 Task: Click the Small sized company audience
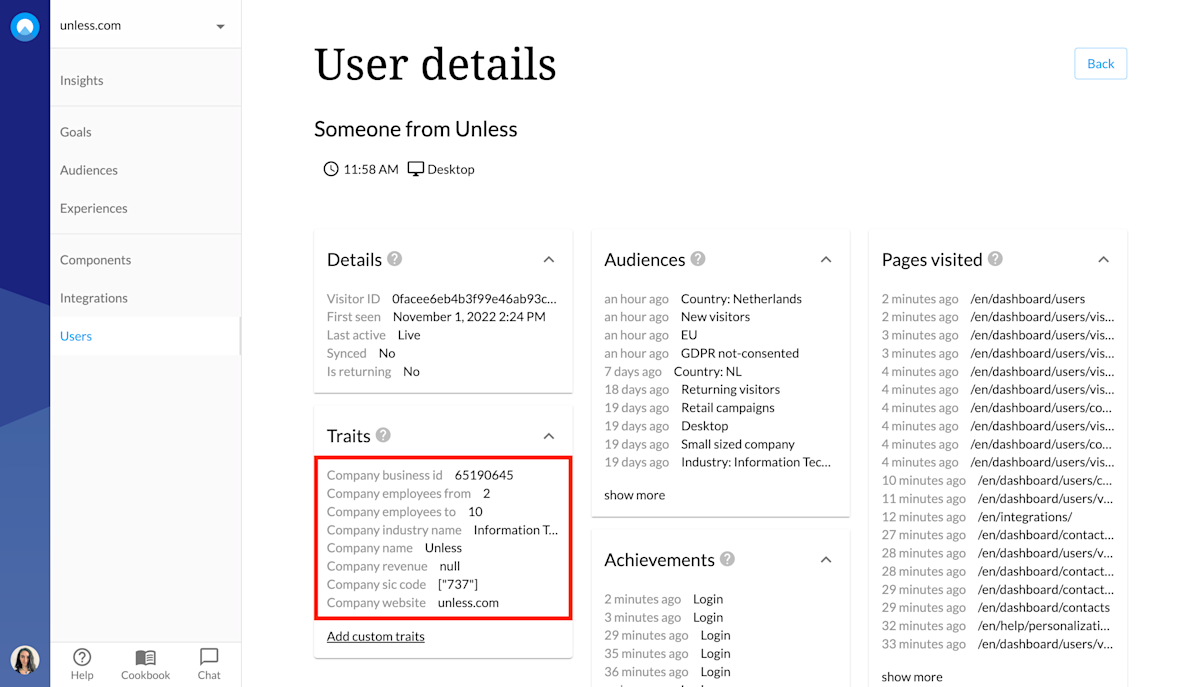(x=738, y=444)
